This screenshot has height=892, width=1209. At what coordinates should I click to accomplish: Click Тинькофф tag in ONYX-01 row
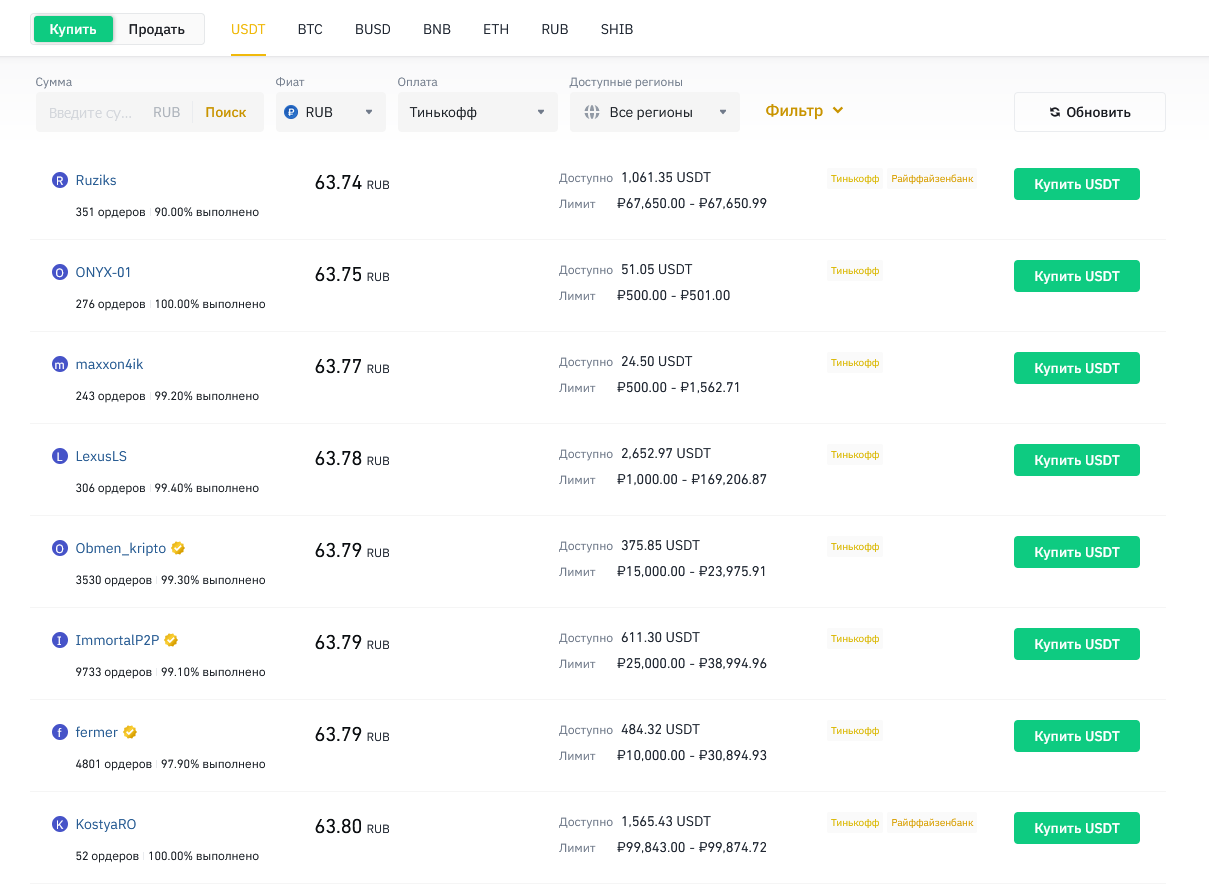tap(855, 271)
